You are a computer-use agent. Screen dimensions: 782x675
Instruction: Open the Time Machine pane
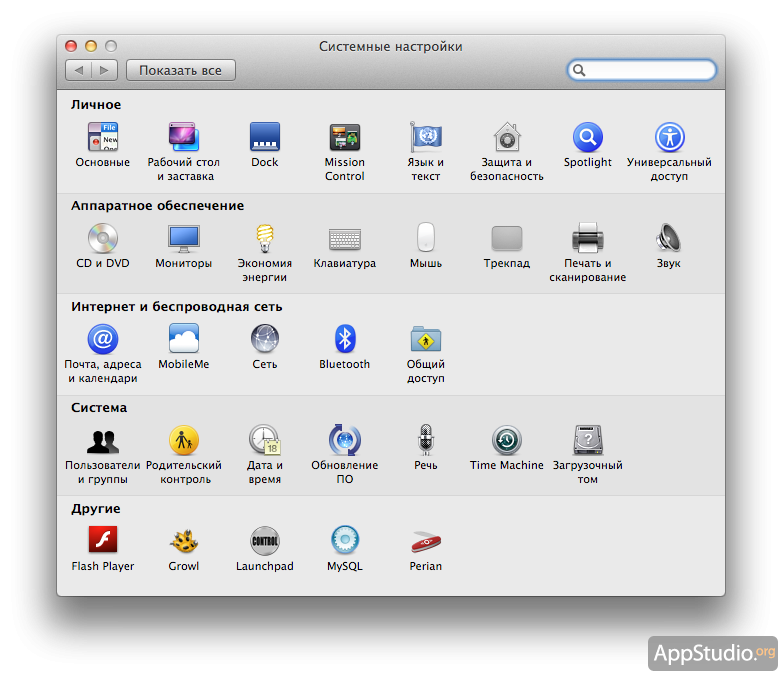point(506,441)
